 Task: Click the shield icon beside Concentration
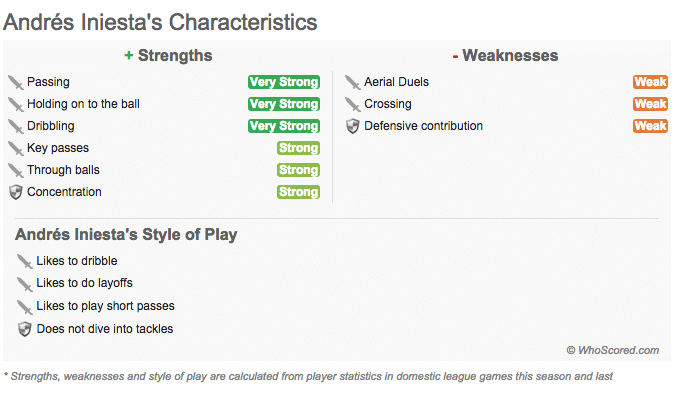pos(15,192)
